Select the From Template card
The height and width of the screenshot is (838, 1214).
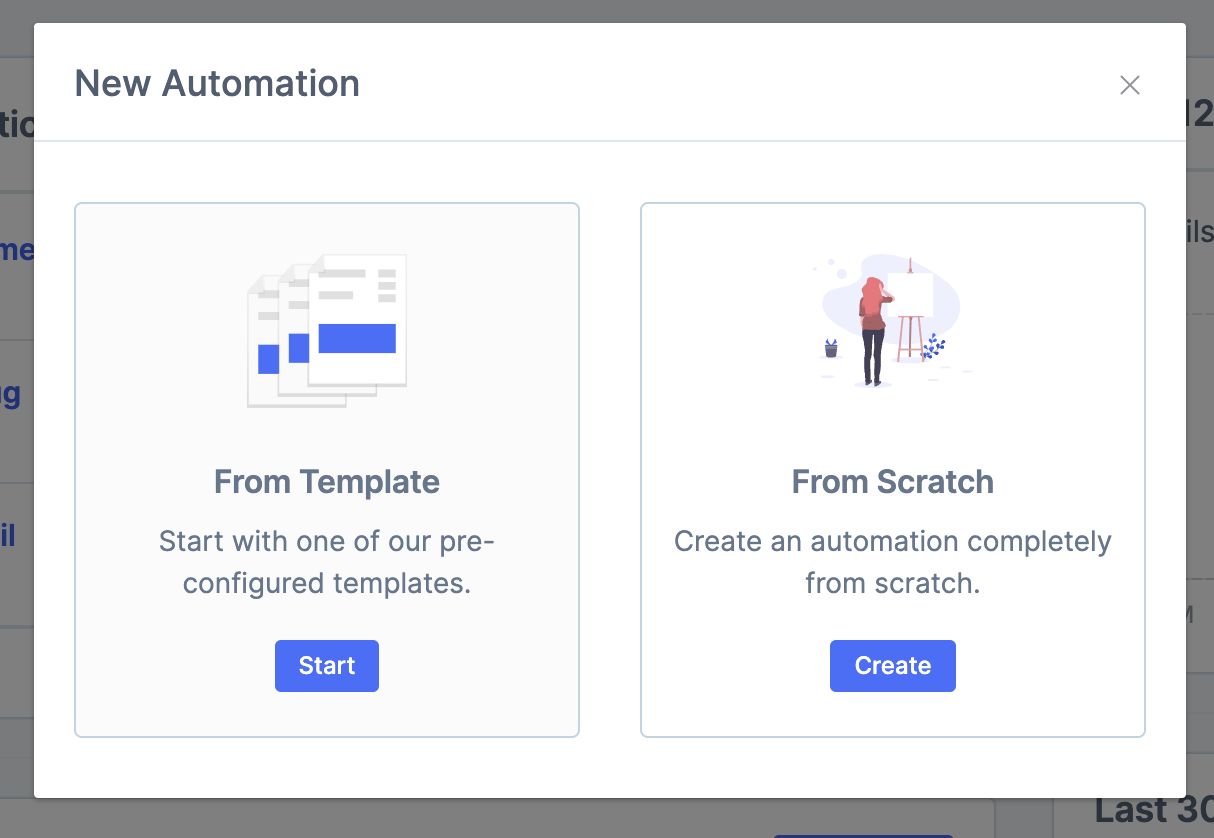pyautogui.click(x=327, y=470)
